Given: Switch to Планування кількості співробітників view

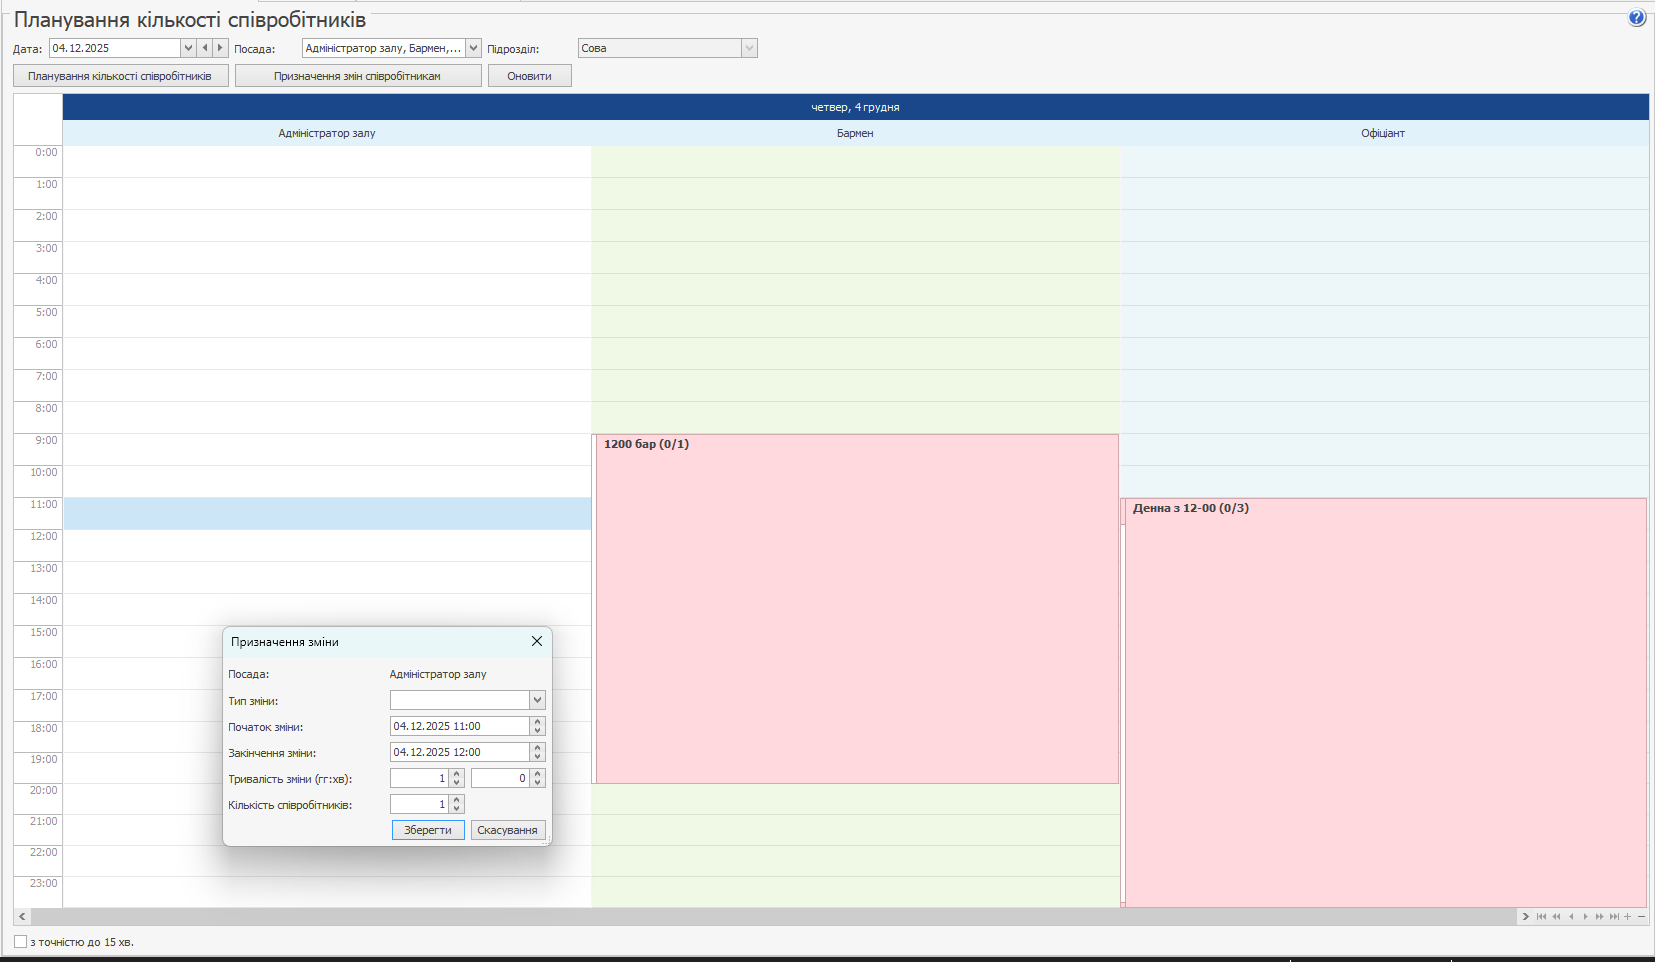Looking at the screenshot, I should (120, 76).
